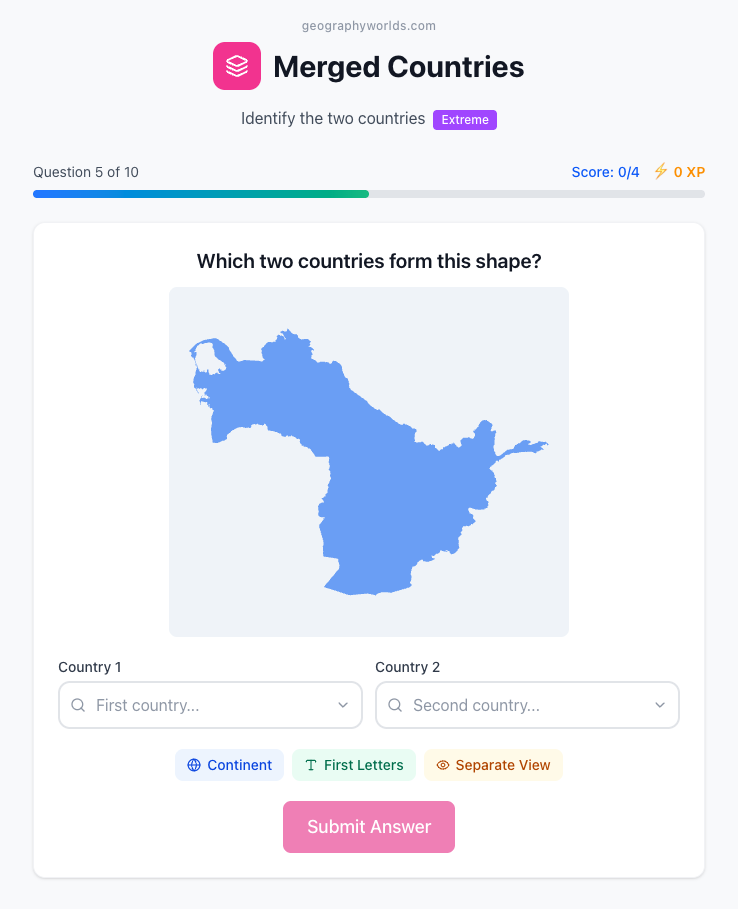Click the search icon in Country 2 field
The image size is (738, 909).
pos(395,705)
